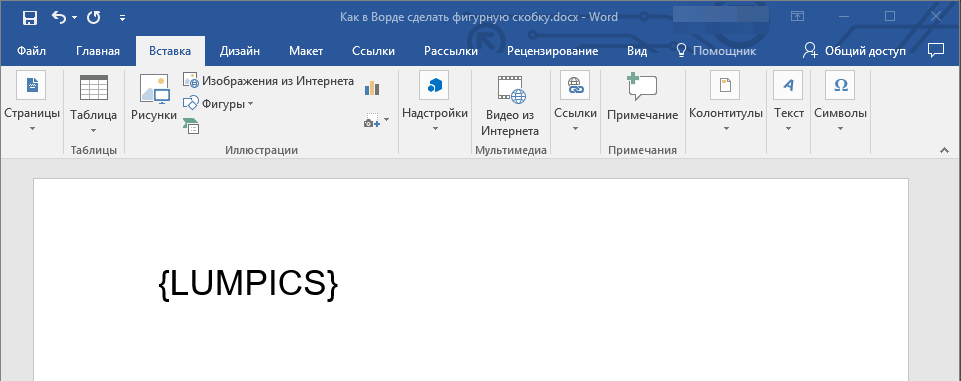Insert a chart using the bar chart icon
The width and height of the screenshot is (961, 381).
(x=372, y=88)
